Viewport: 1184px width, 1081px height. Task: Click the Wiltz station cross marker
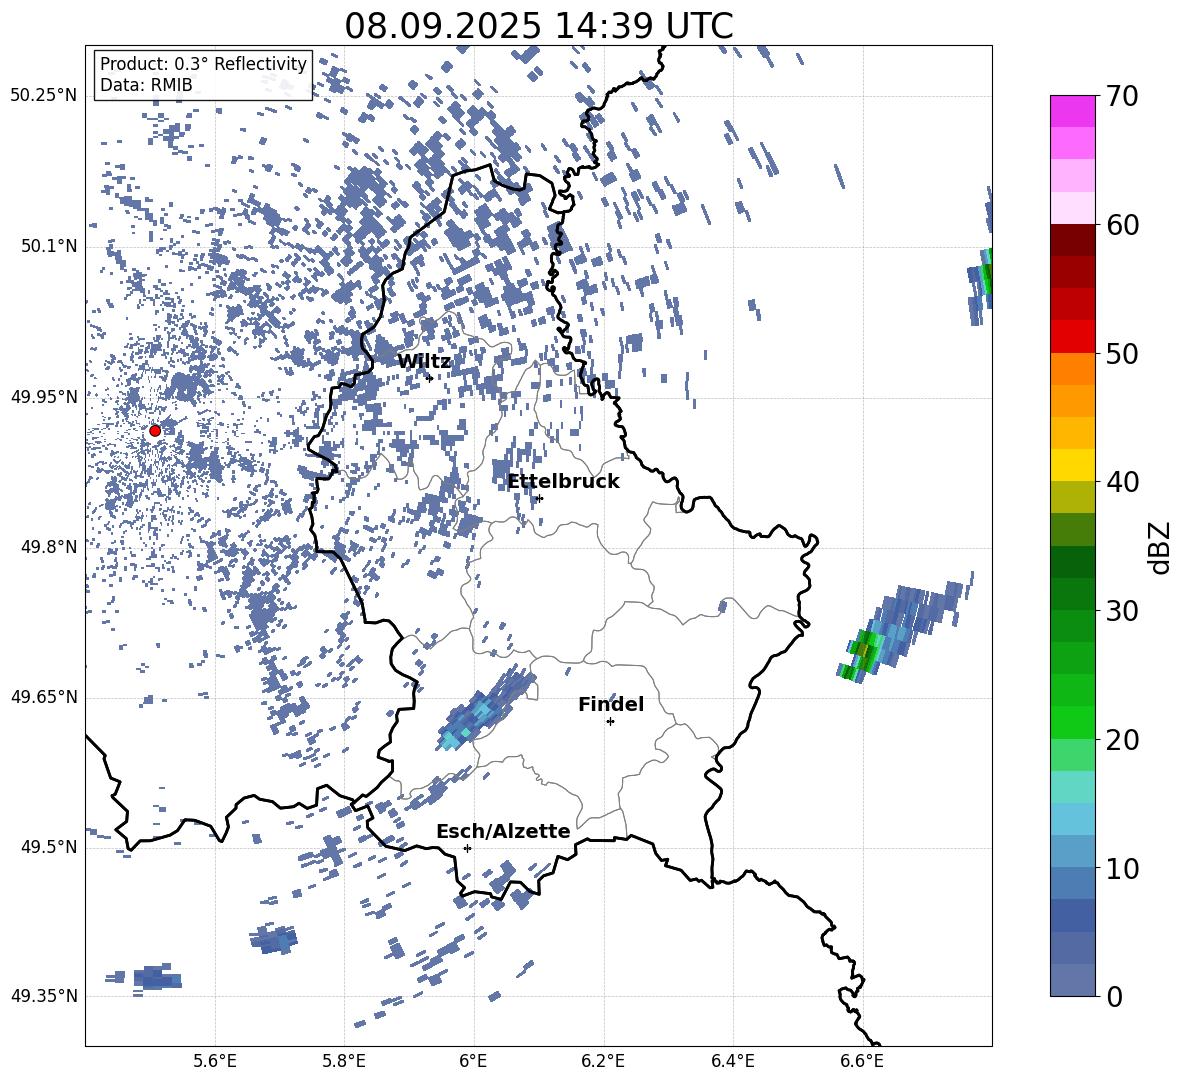click(x=430, y=378)
